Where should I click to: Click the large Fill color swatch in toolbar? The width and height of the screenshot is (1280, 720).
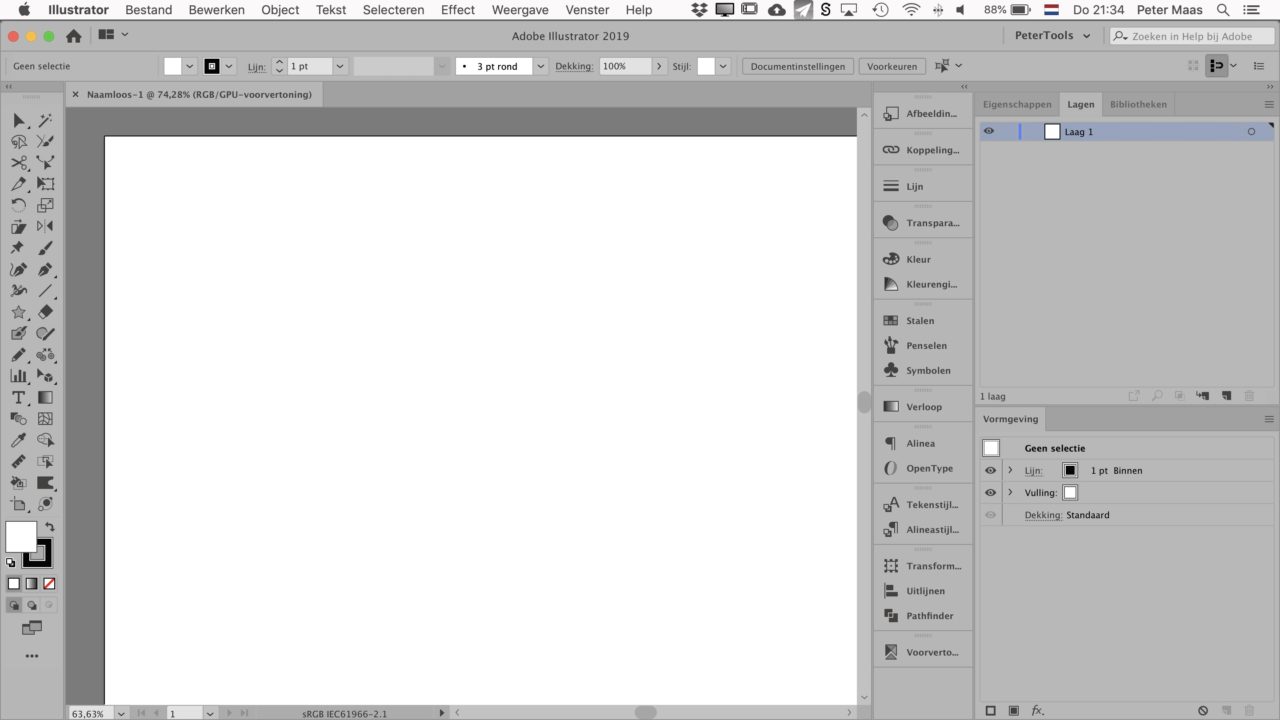click(19, 535)
